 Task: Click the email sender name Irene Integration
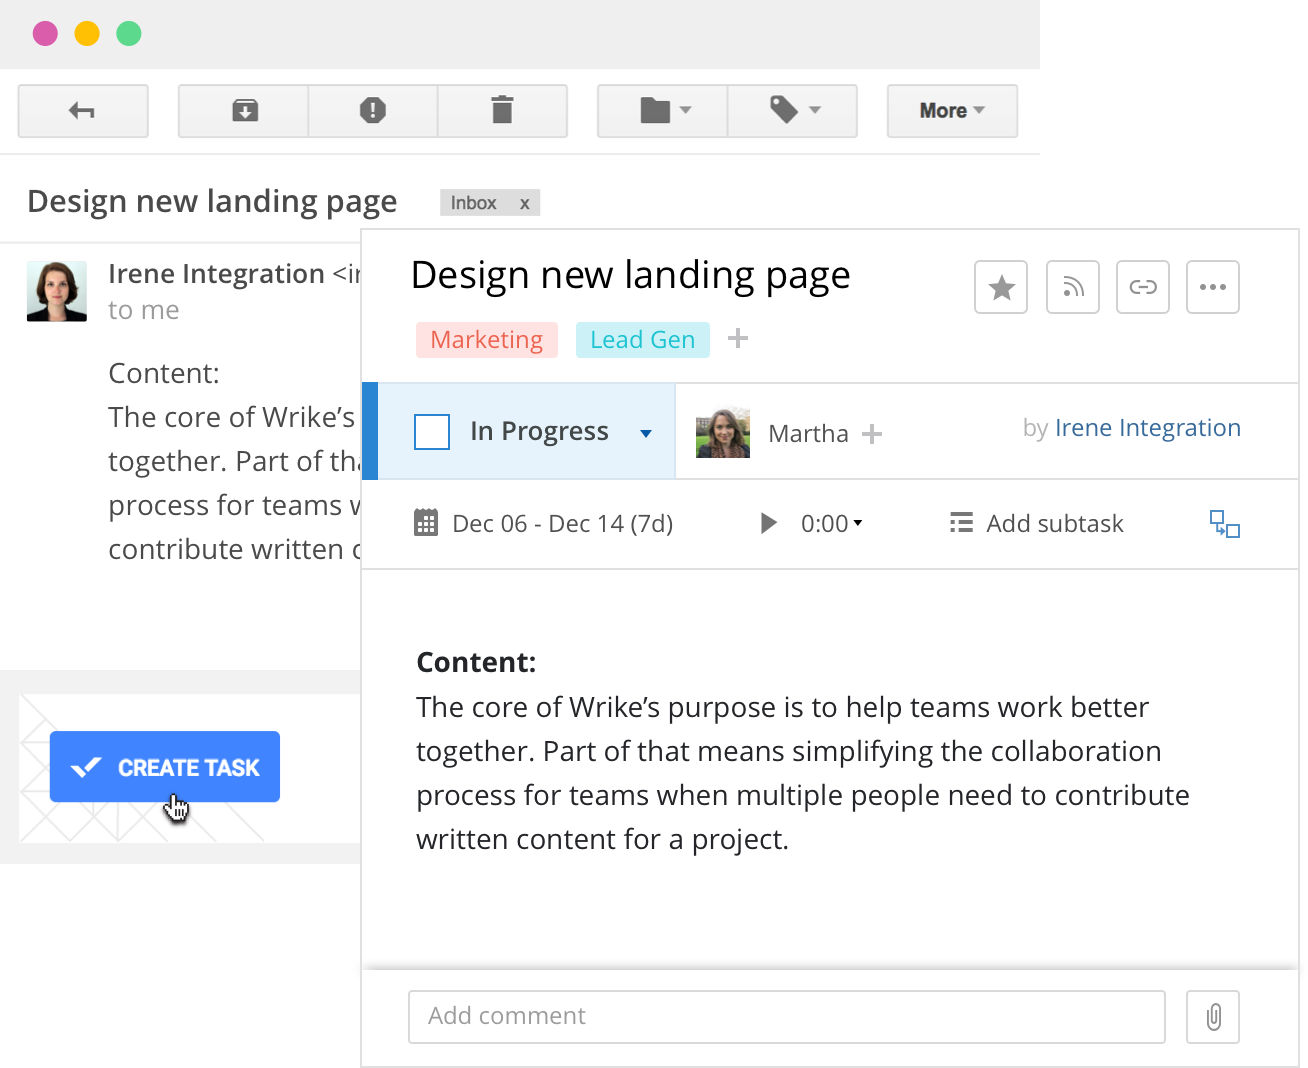[217, 274]
